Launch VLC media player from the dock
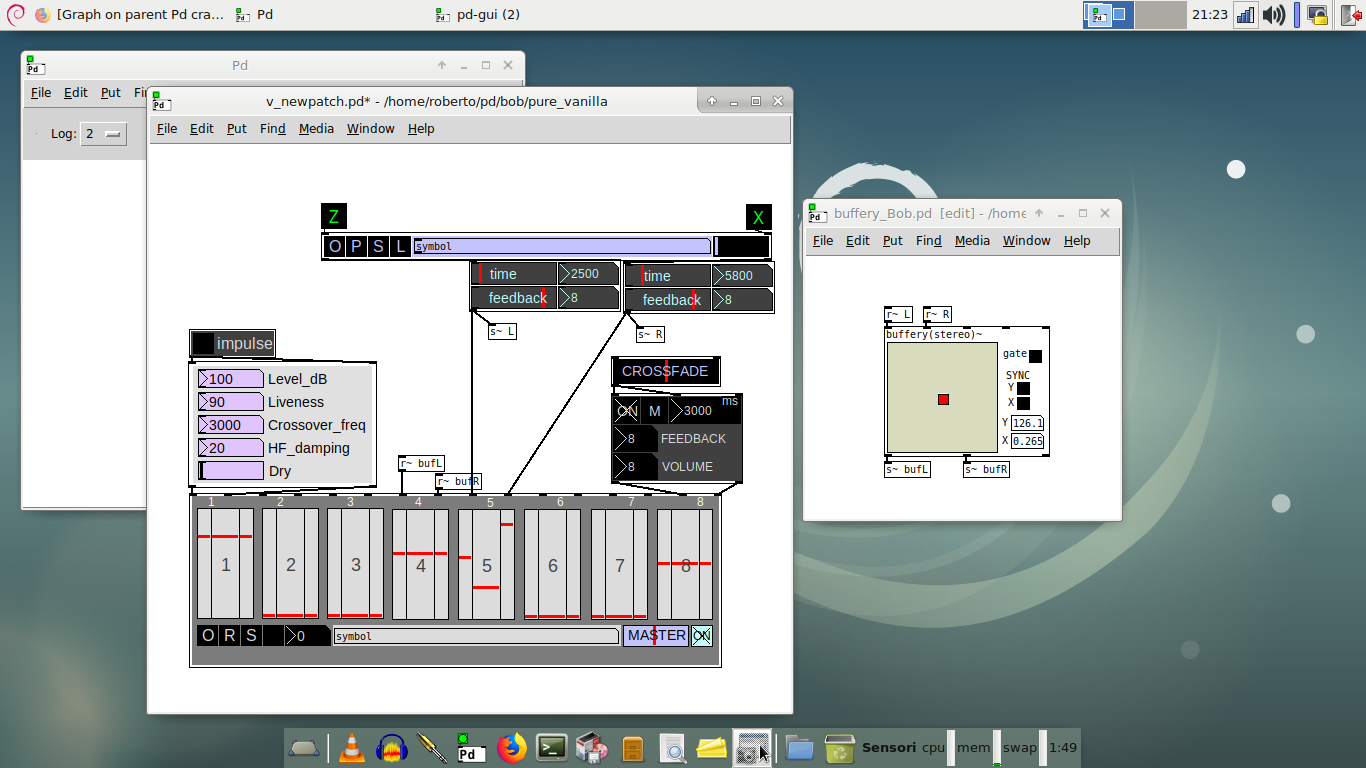 coord(351,748)
